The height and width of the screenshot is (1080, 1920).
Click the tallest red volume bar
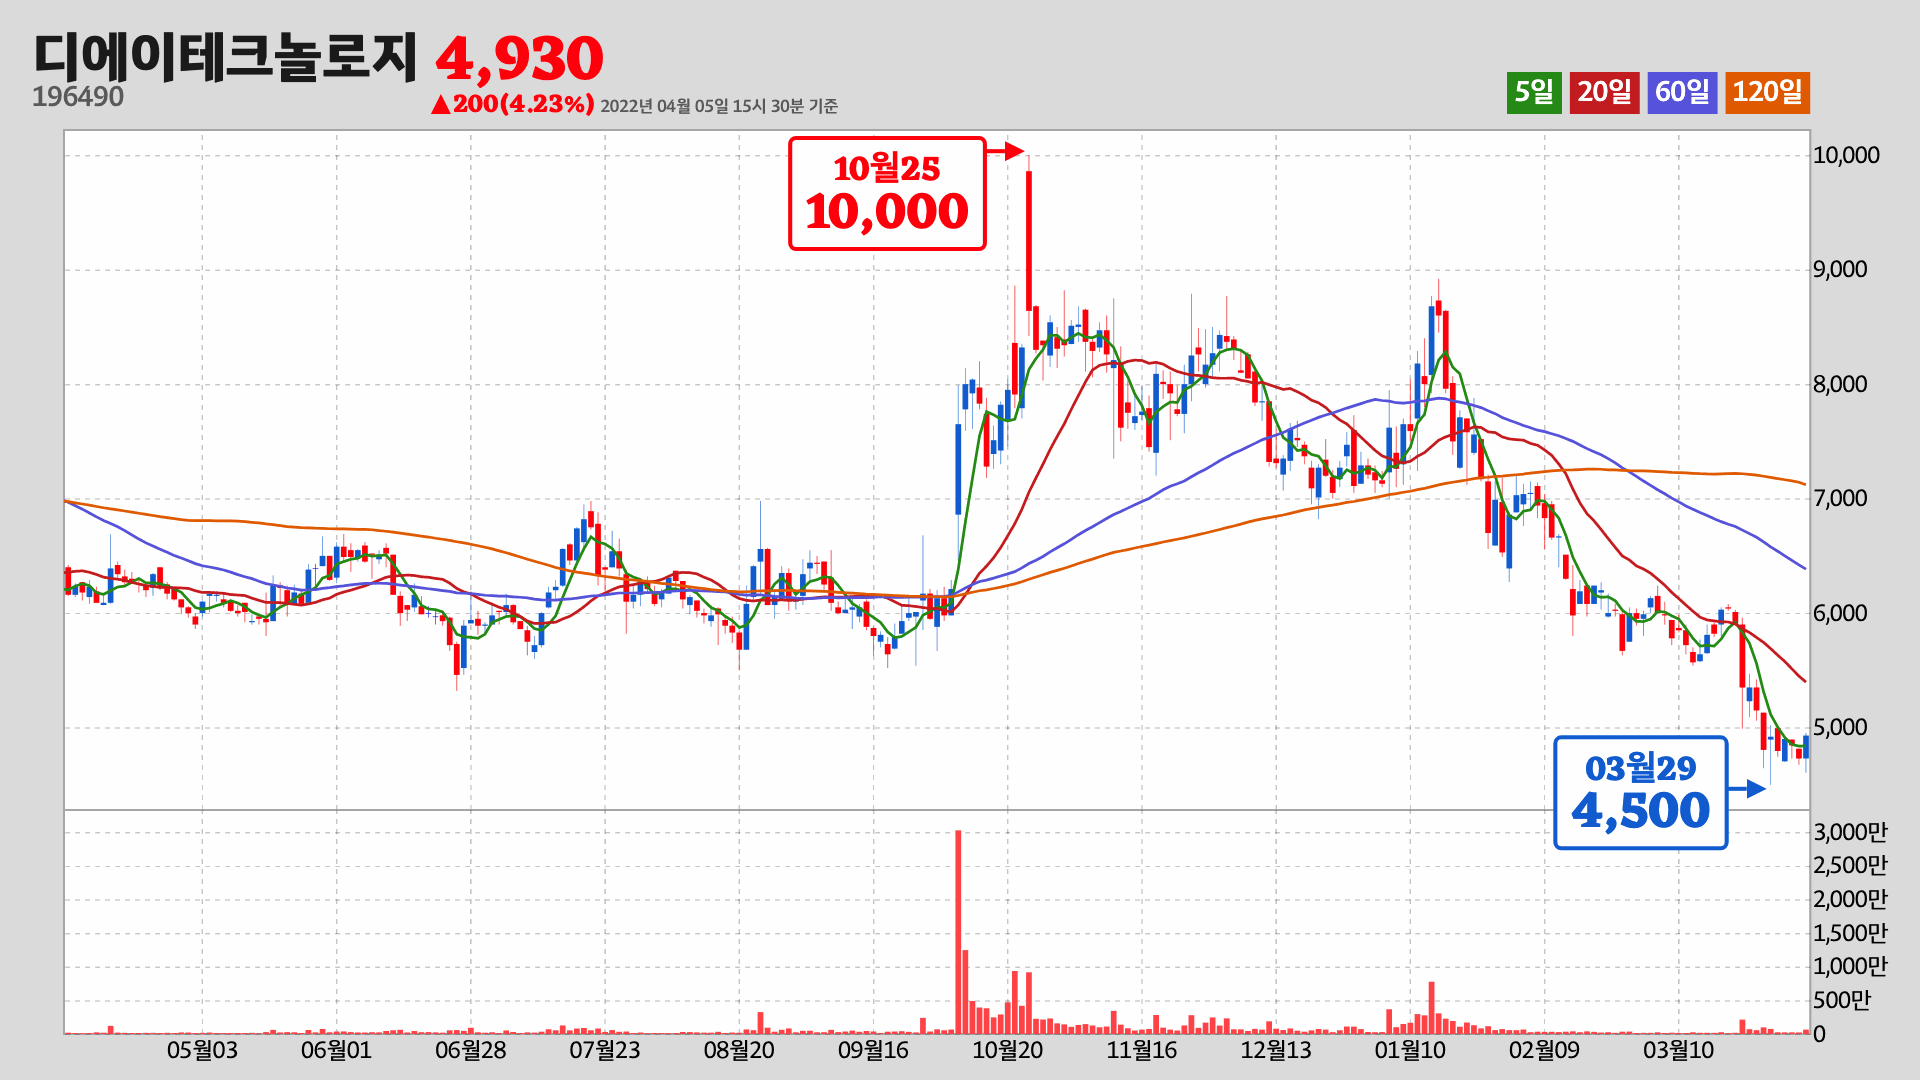pos(958,932)
